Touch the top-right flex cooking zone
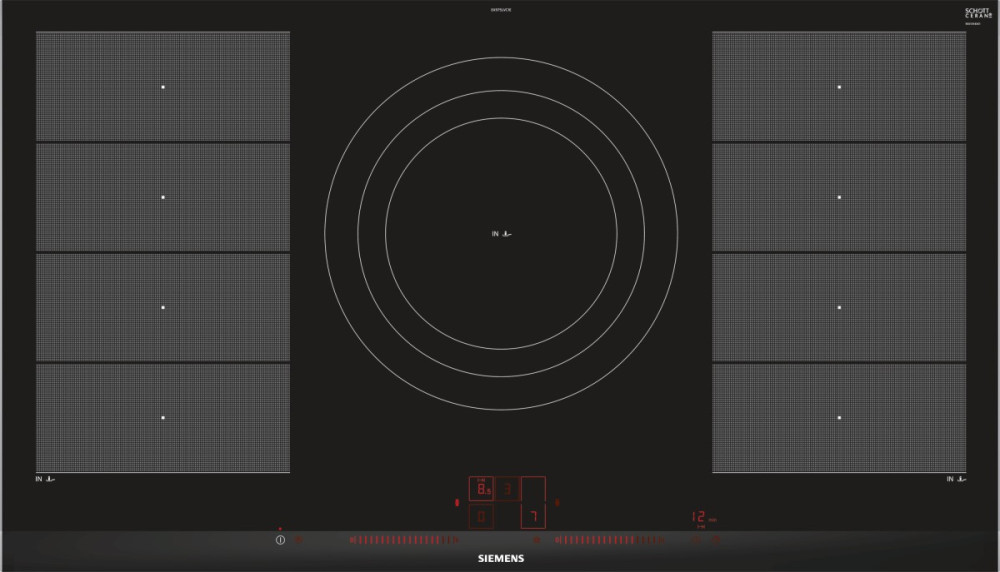 (x=839, y=87)
